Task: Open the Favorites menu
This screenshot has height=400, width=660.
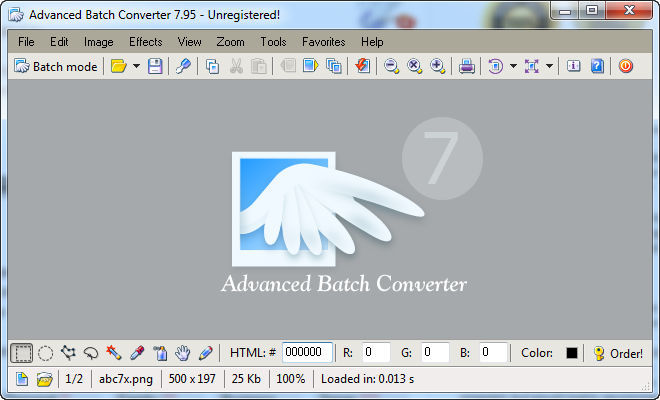Action: click(x=324, y=42)
